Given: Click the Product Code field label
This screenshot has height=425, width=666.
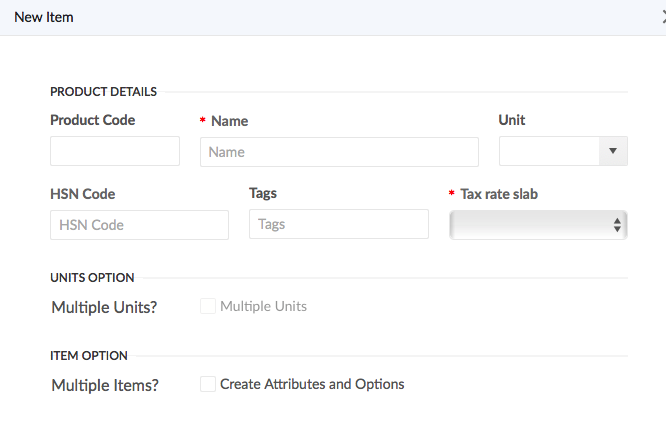Looking at the screenshot, I should [x=93, y=120].
